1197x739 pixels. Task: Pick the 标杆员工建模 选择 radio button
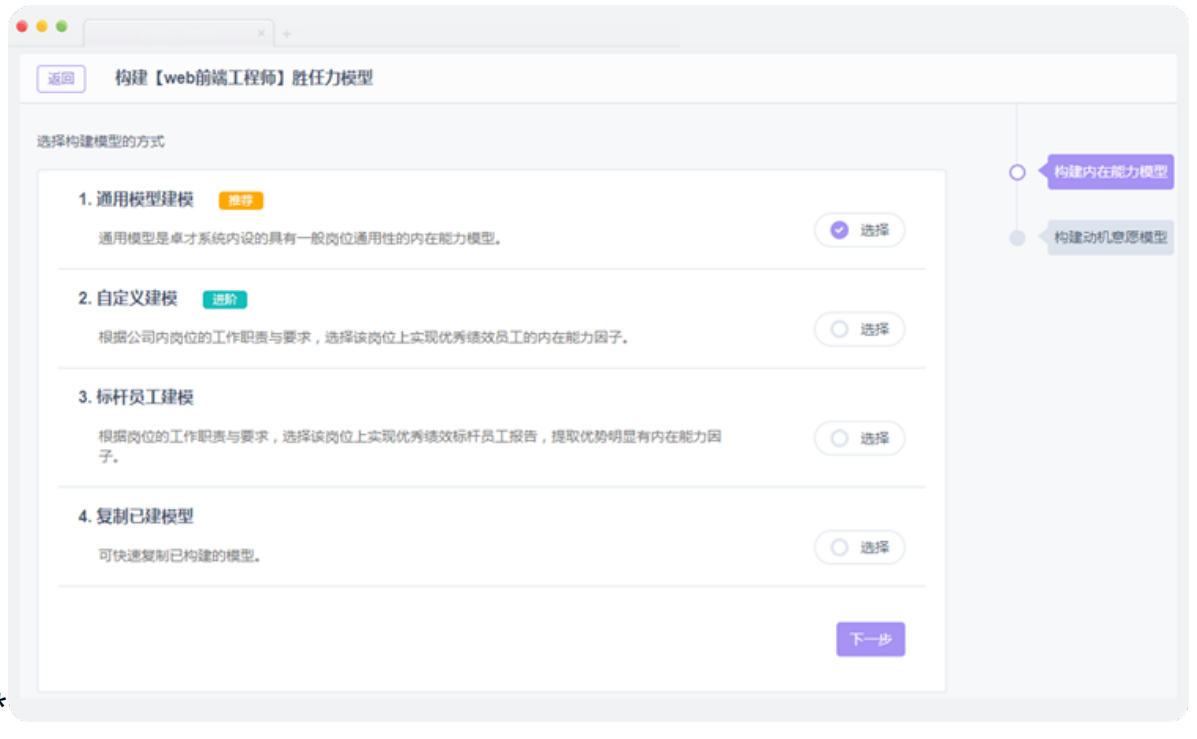pos(859,438)
